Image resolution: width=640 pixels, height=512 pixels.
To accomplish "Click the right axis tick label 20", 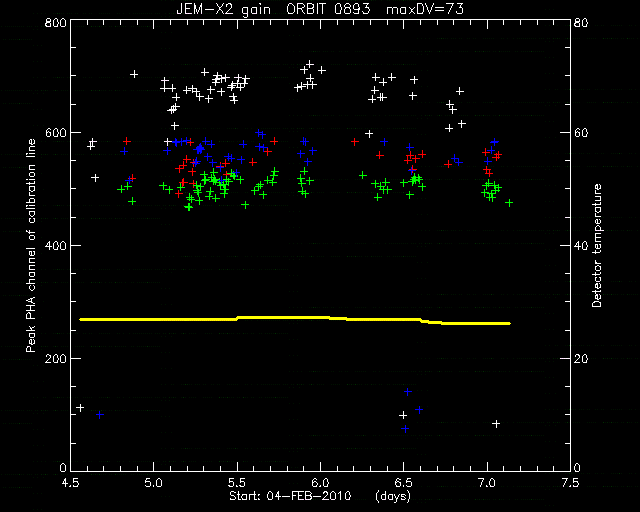I will (x=581, y=359).
